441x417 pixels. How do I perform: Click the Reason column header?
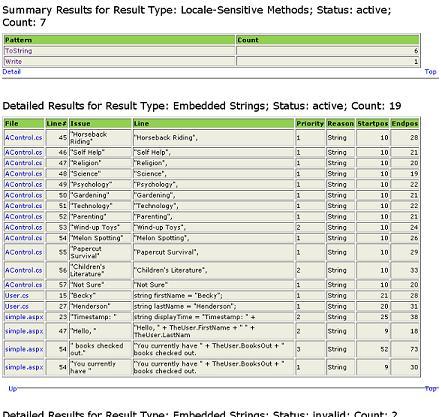[340, 123]
